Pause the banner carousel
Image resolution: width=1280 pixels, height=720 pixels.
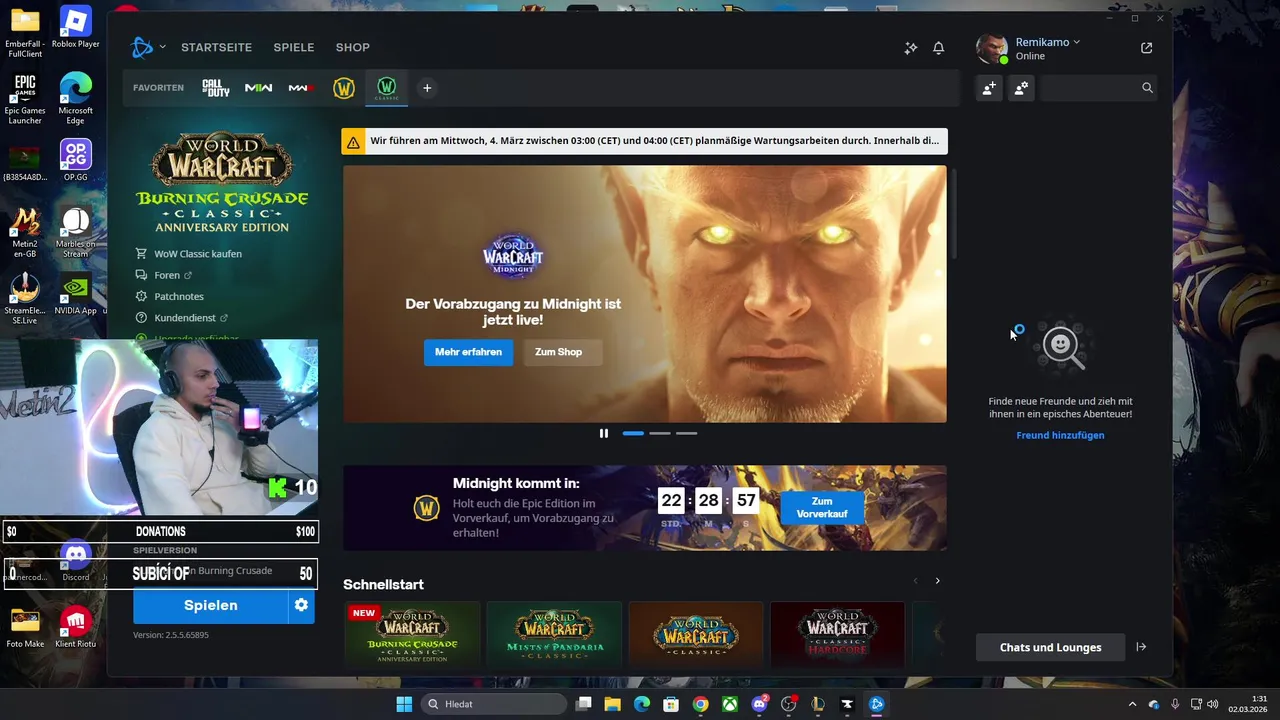[x=604, y=433]
